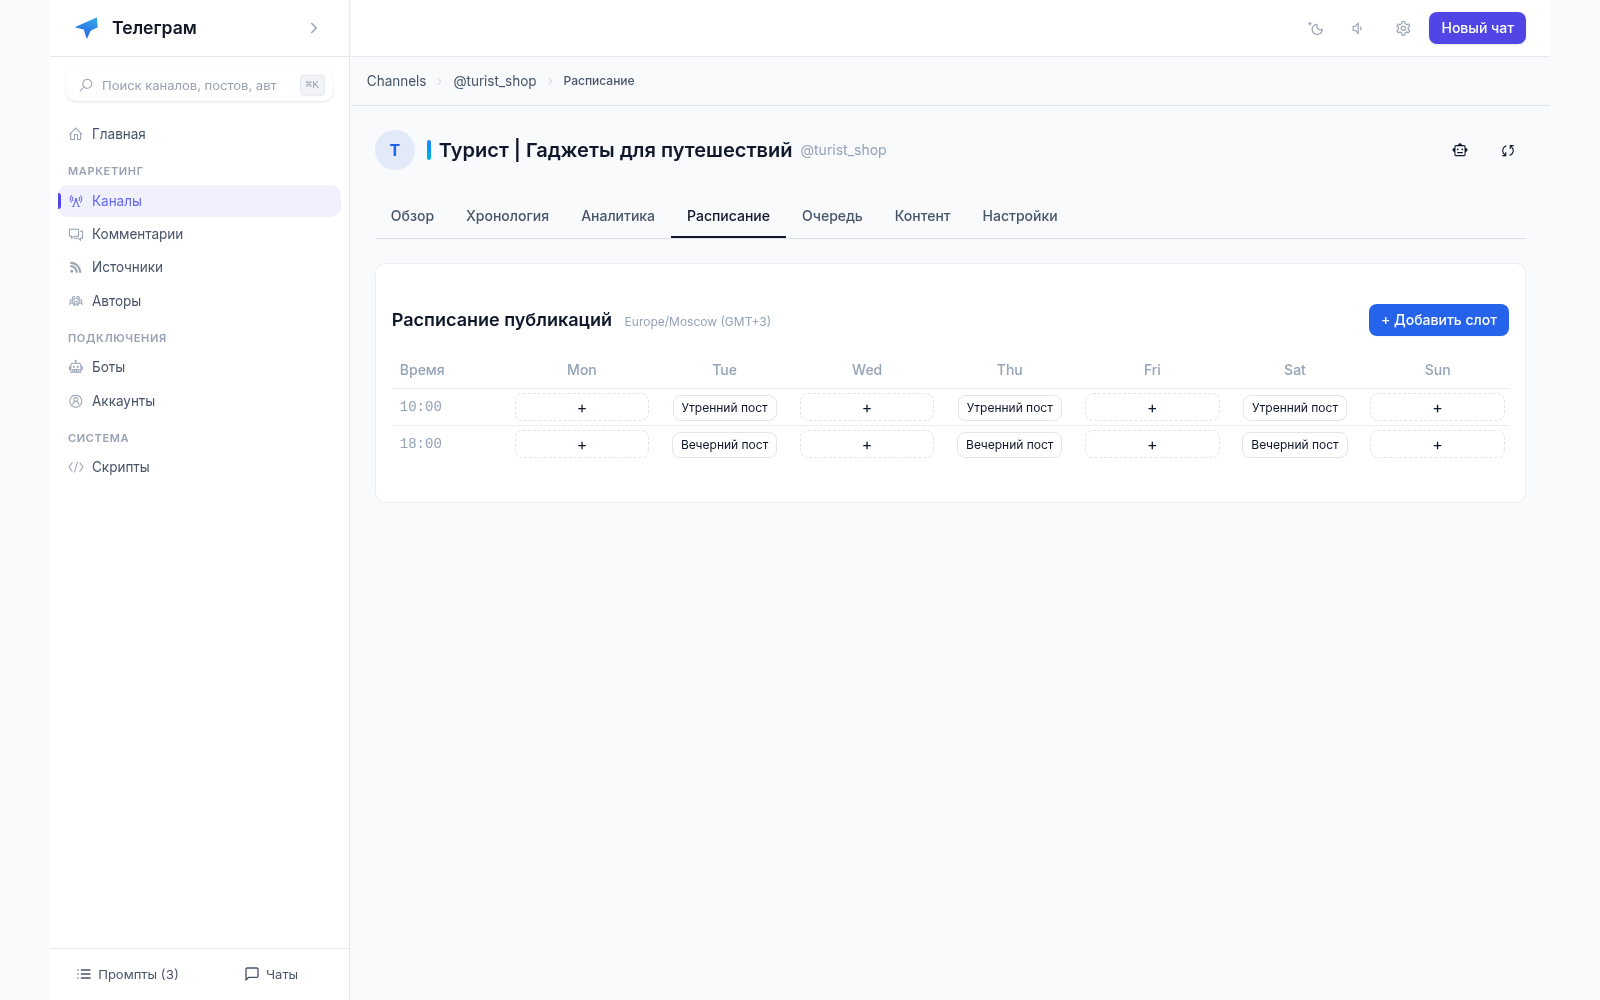Viewport: 1600px width, 1000px height.
Task: Click Europe/Moscow (GMT+3) timezone label
Action: pos(697,322)
